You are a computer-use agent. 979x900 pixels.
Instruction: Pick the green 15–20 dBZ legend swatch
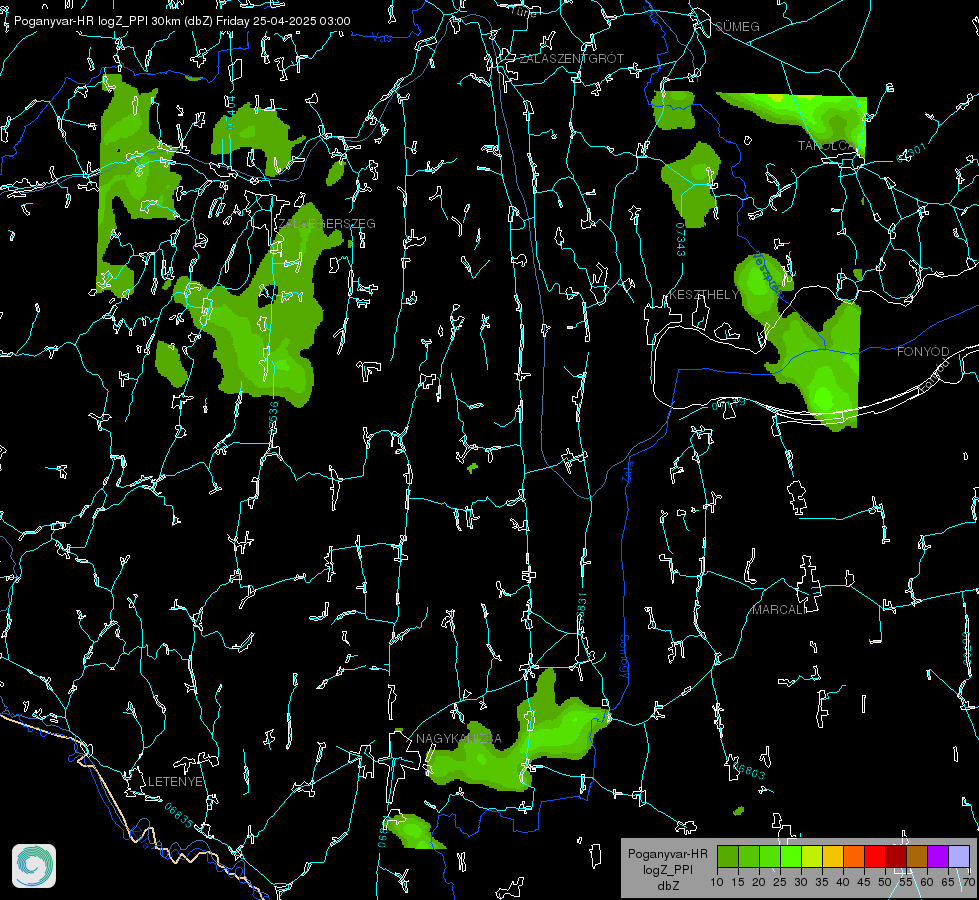749,856
